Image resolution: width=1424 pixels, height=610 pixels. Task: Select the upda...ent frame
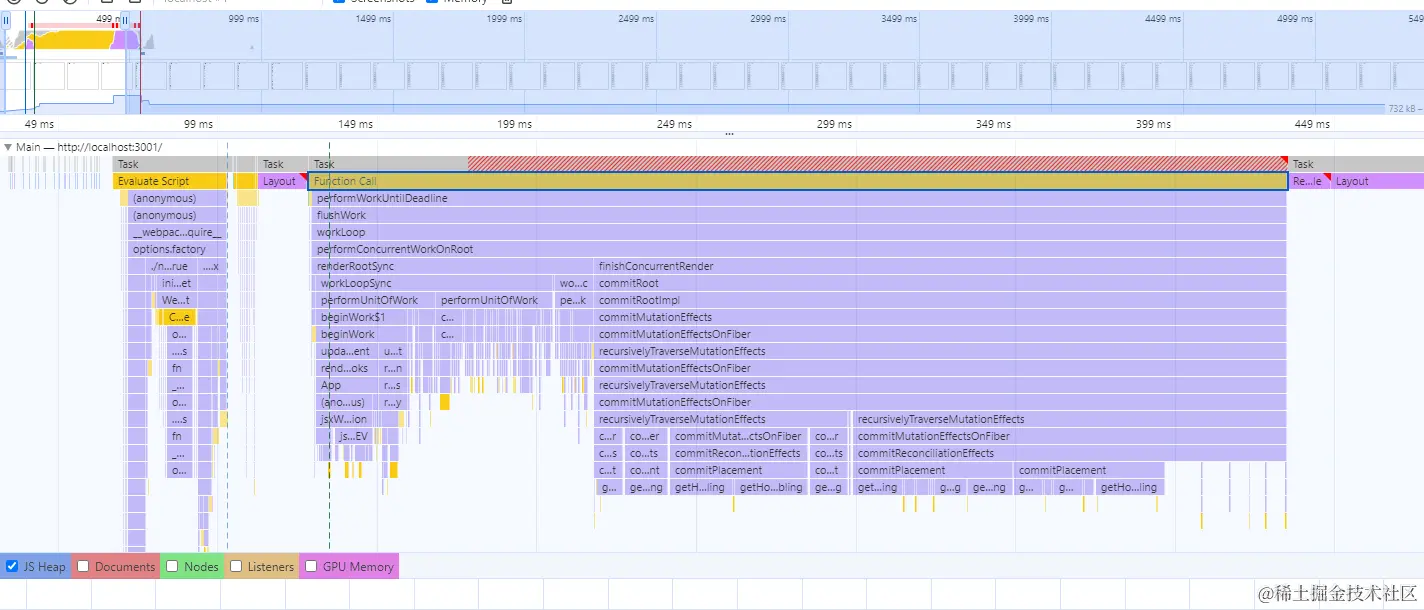tap(347, 351)
